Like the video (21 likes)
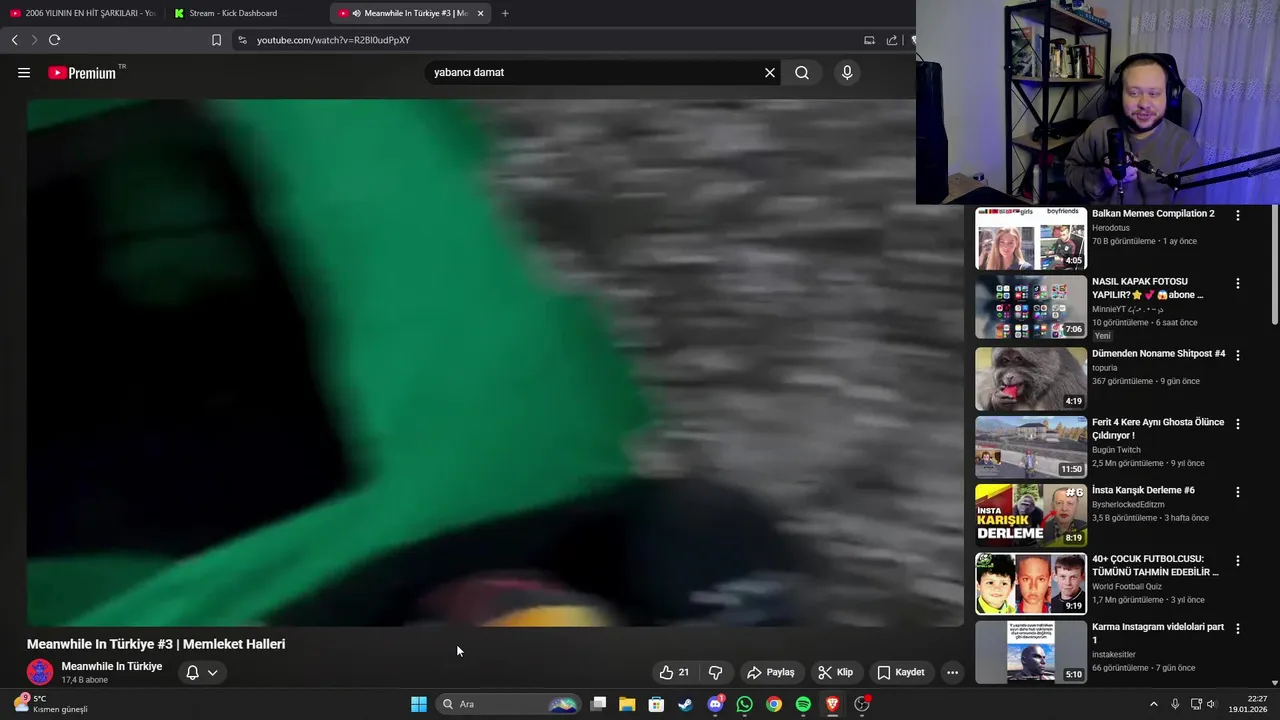 pyautogui.click(x=674, y=672)
